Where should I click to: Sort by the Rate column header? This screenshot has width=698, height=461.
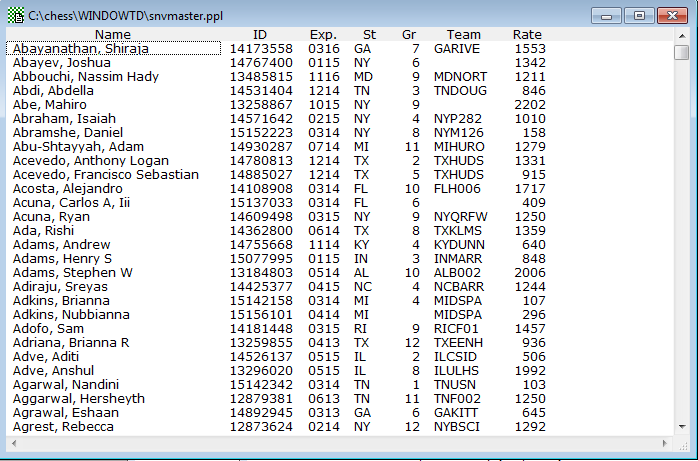point(527,35)
